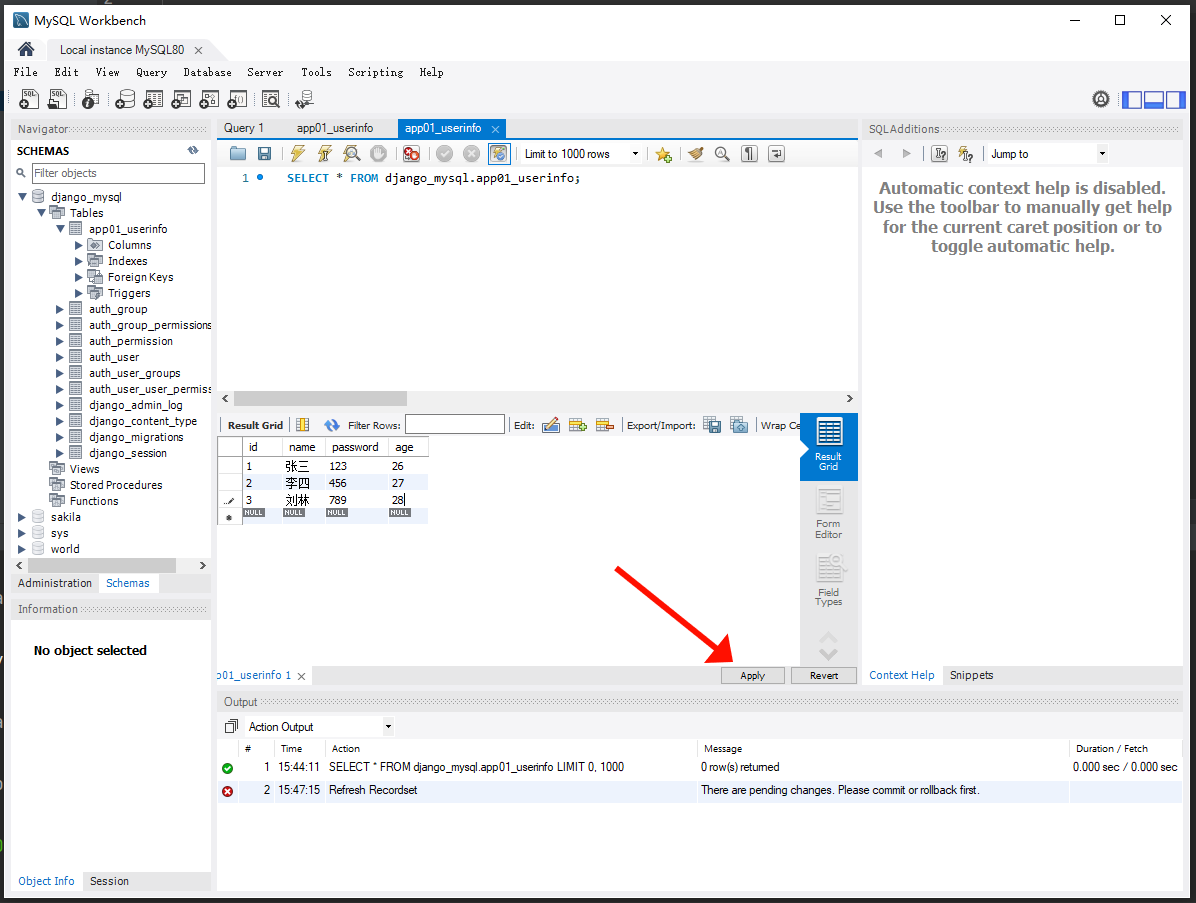Collapse the django_mysql schema
This screenshot has width=1196, height=903.
pos(23,197)
